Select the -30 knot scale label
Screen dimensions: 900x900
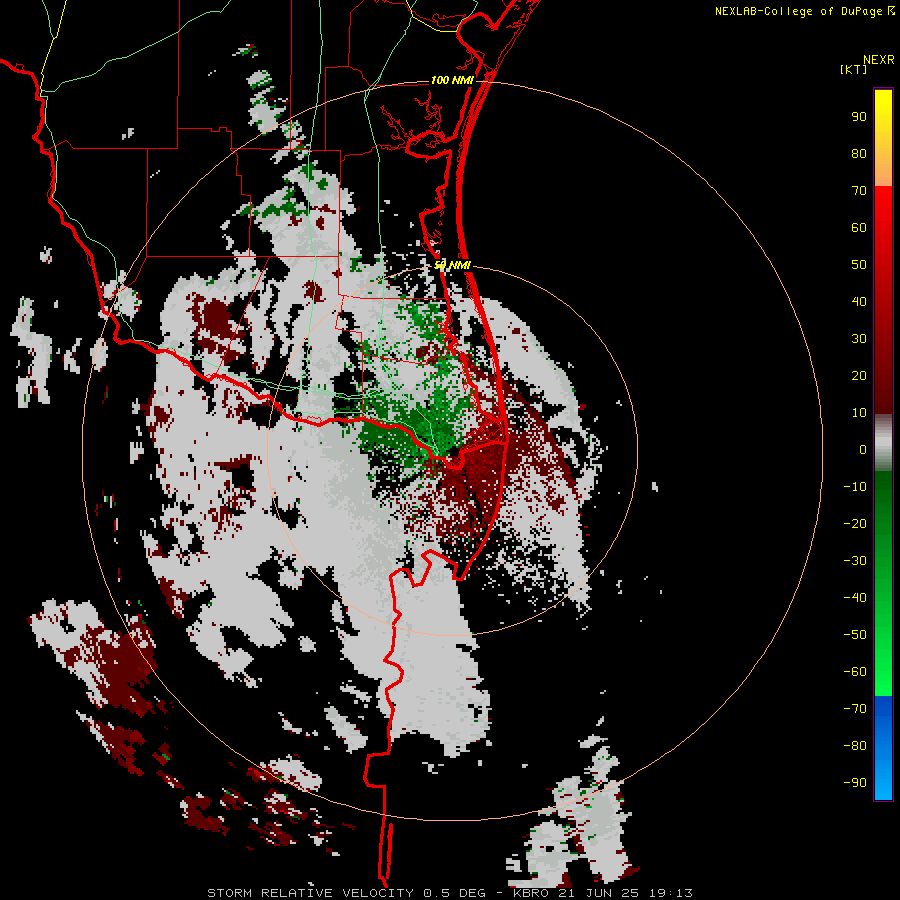point(855,561)
